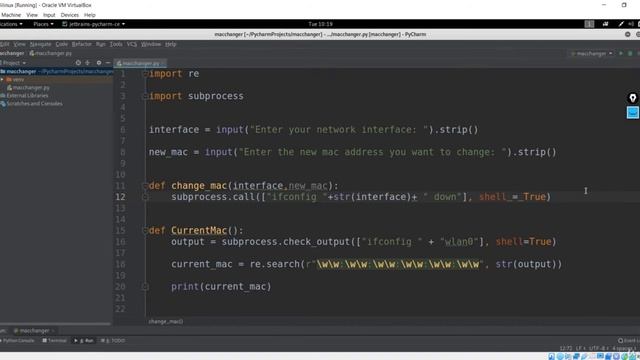
Task: Open the Terminal tool window
Action: coord(55,341)
